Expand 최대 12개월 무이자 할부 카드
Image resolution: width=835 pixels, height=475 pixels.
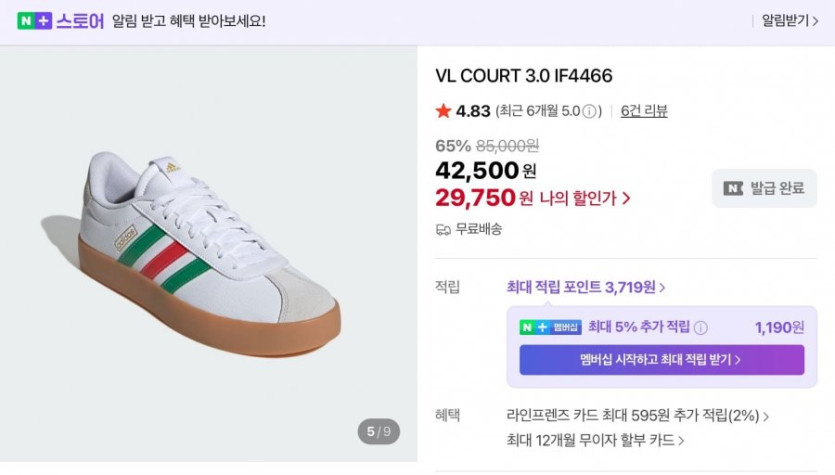(x=595, y=440)
